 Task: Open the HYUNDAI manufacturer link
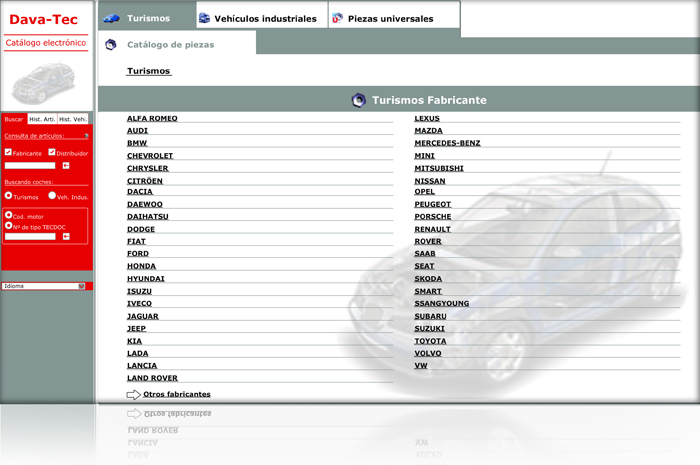(x=146, y=278)
